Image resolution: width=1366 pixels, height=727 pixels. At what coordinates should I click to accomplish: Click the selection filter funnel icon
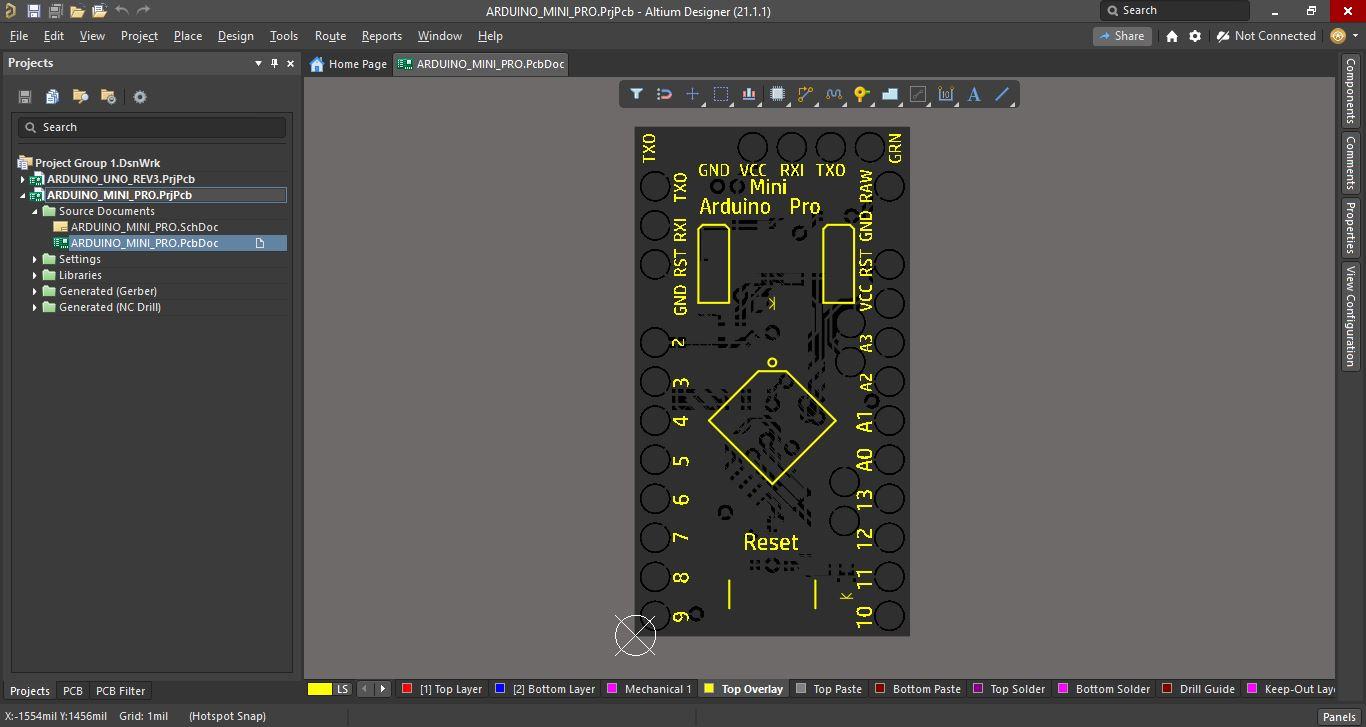coord(636,94)
